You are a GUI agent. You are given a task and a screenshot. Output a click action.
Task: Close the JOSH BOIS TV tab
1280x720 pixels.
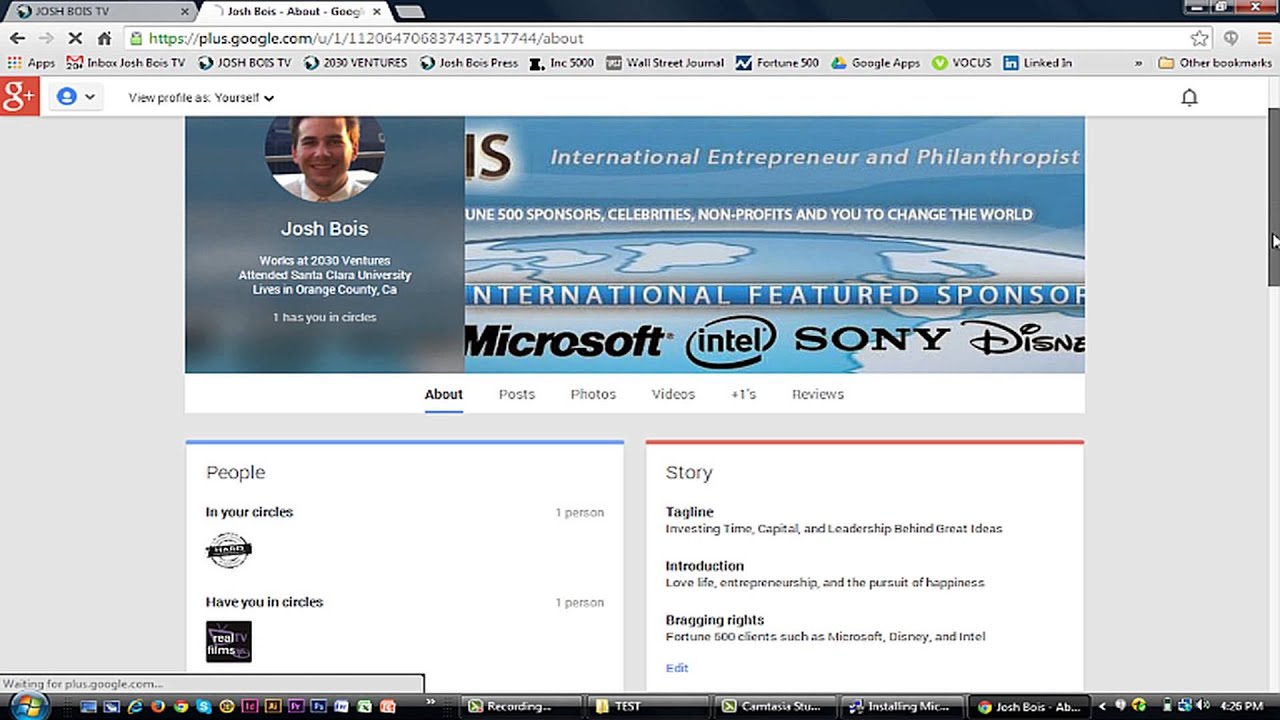[x=185, y=11]
